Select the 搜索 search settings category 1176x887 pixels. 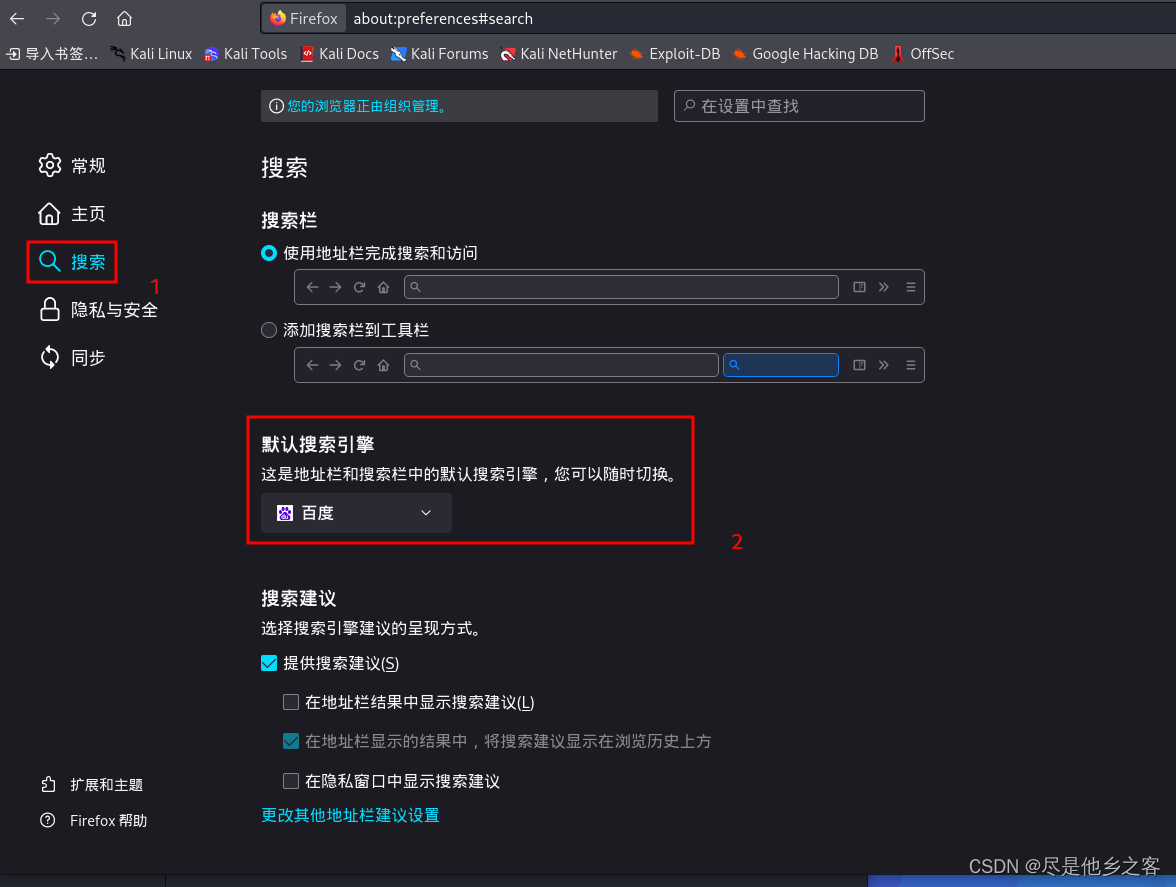click(x=72, y=262)
